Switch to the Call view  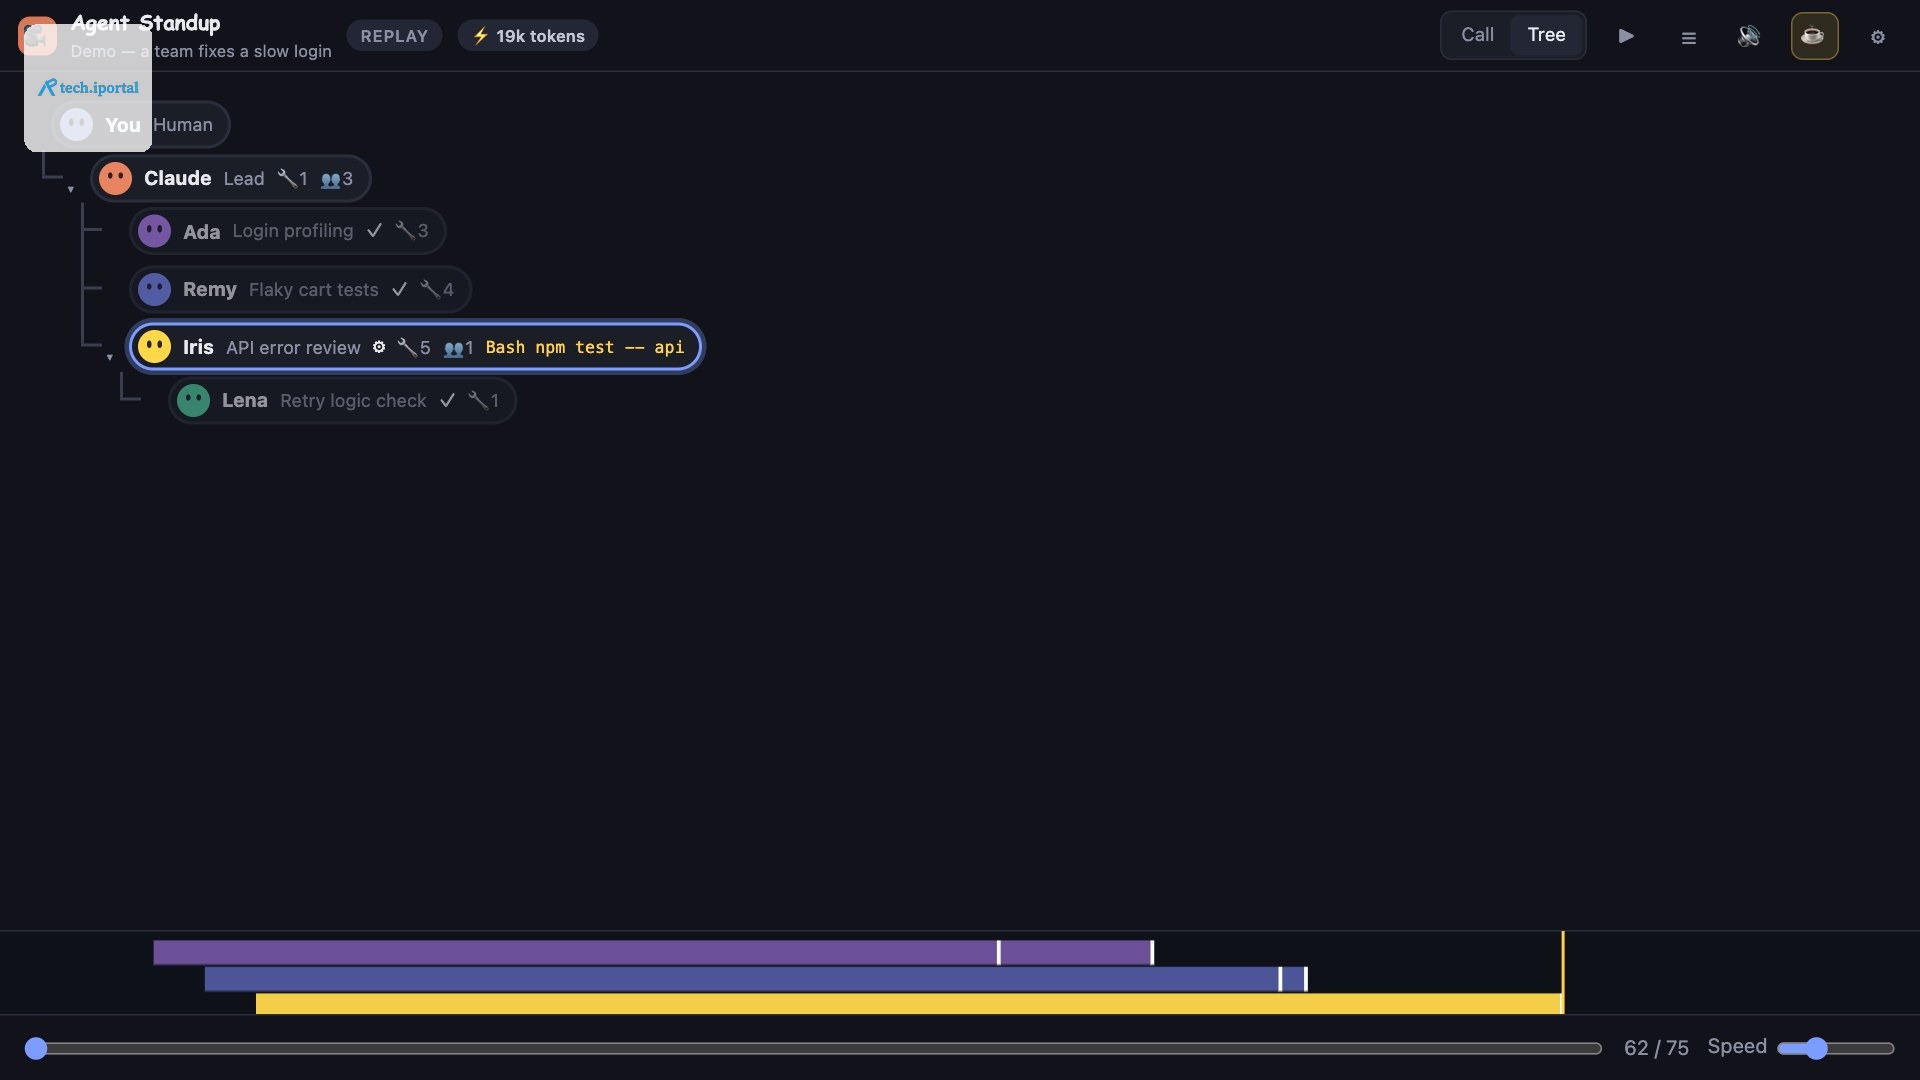tap(1477, 35)
